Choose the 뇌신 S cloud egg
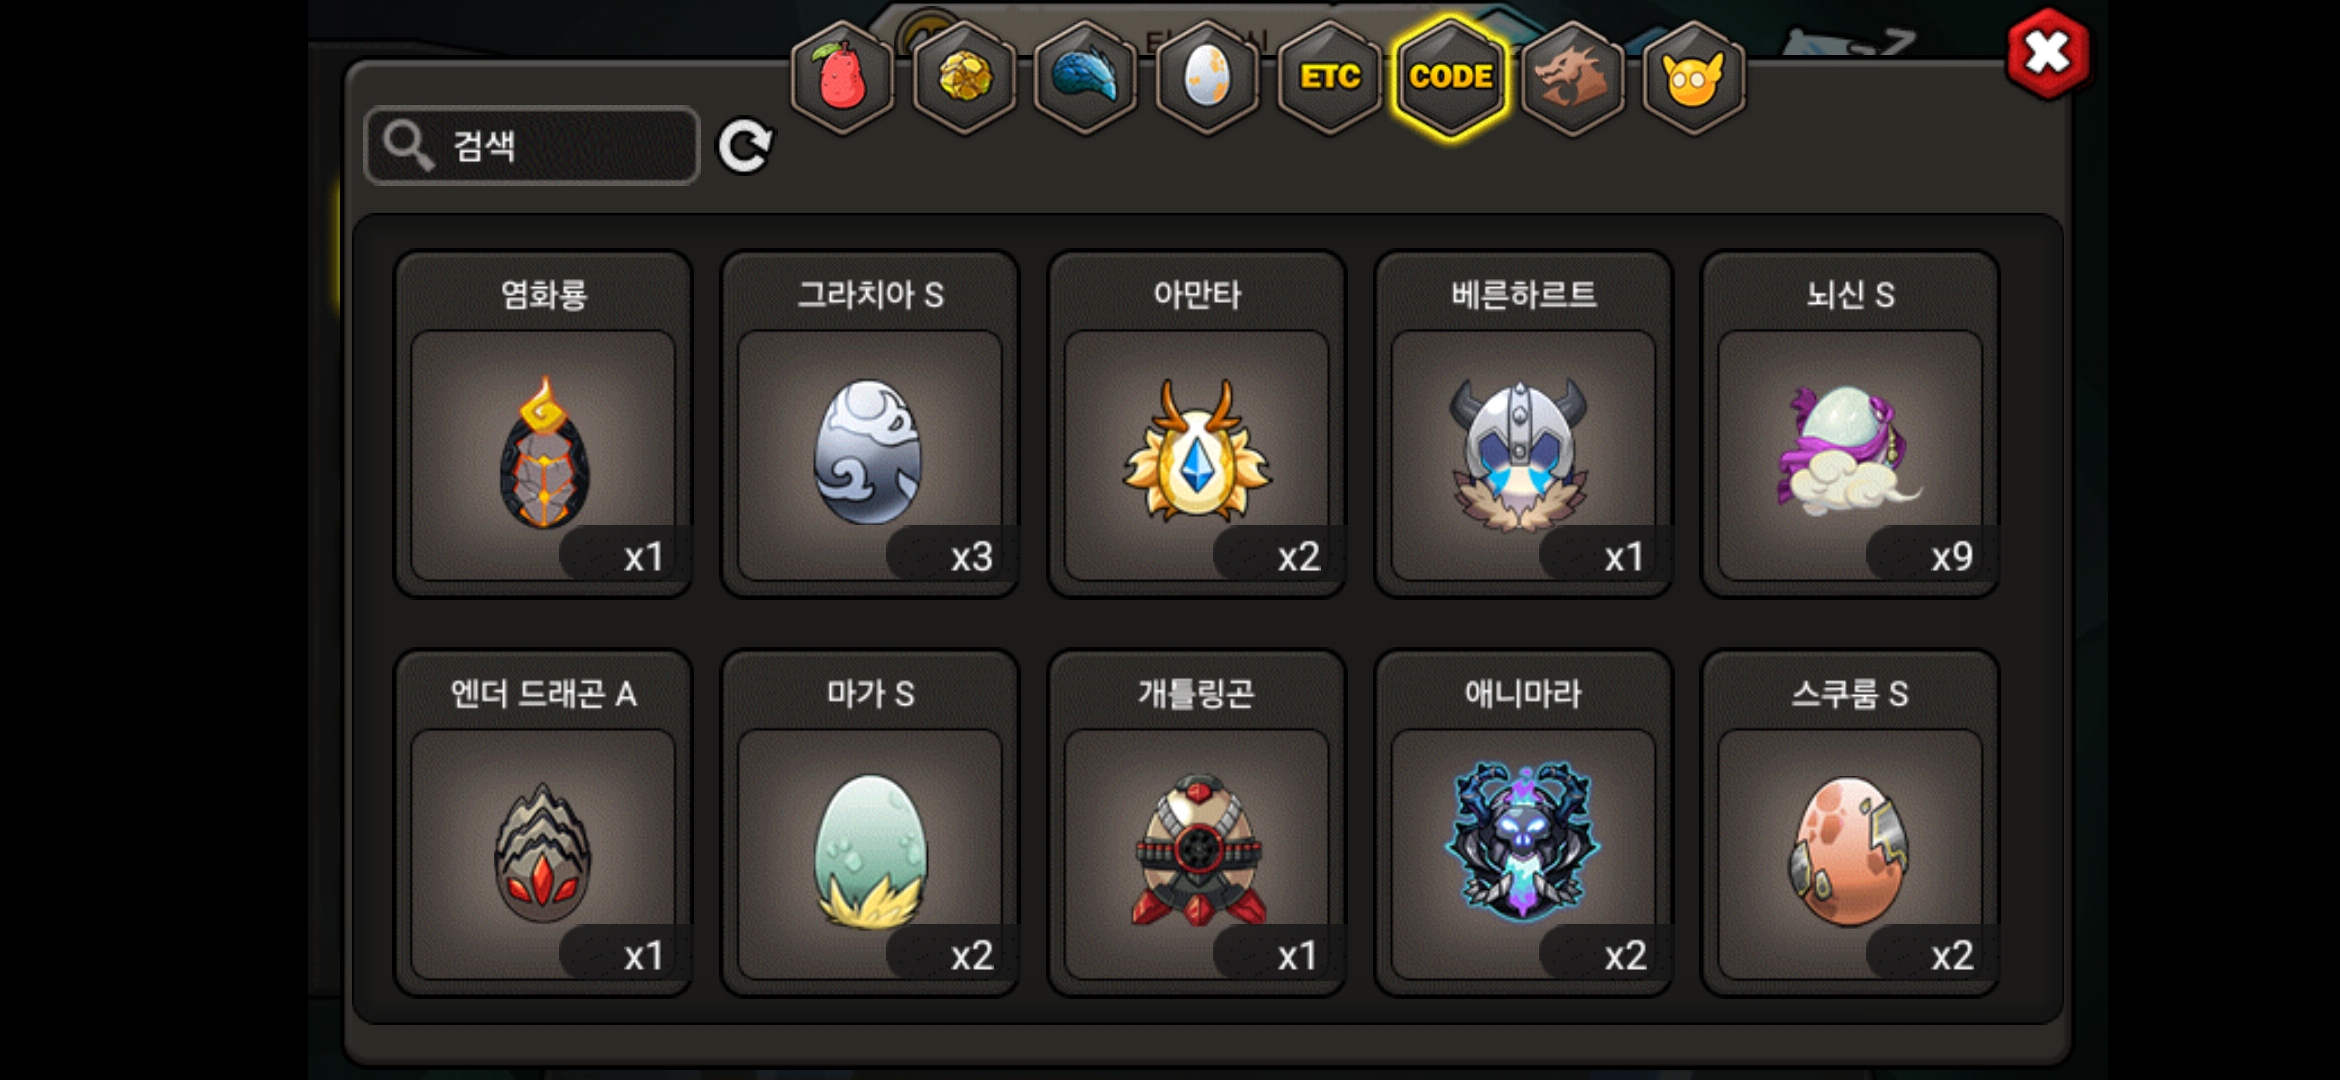Viewport: 2340px width, 1080px height. pos(1850,424)
